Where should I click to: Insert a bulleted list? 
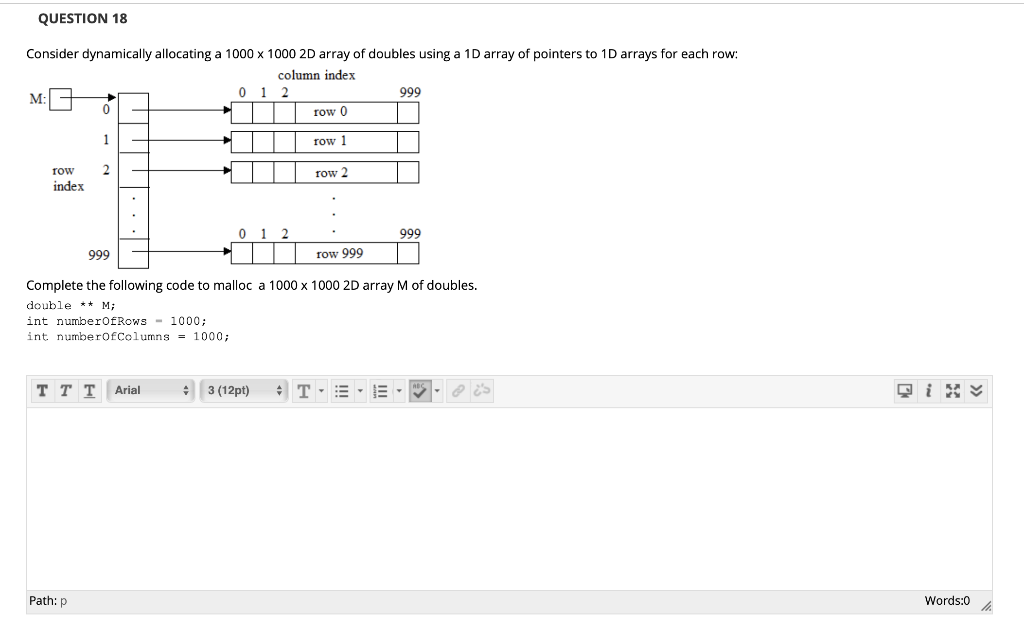(x=340, y=390)
